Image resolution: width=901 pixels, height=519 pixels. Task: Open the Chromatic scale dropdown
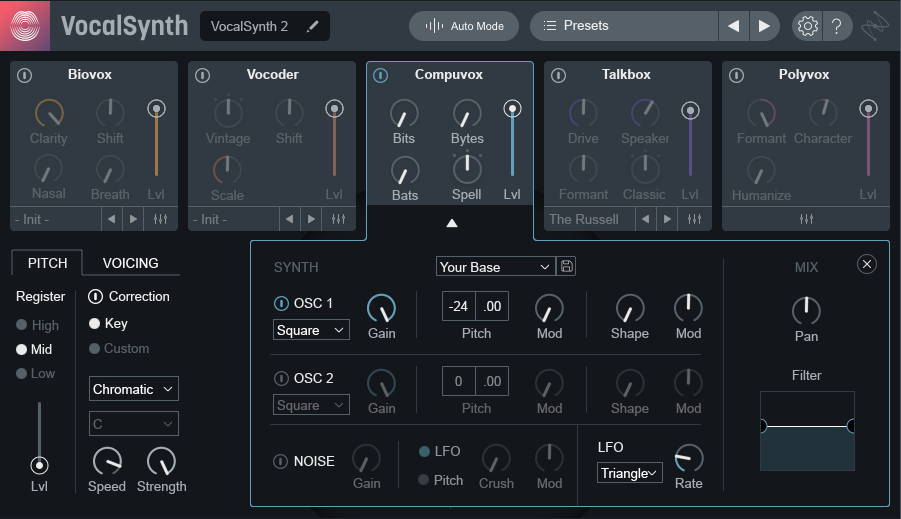click(133, 389)
